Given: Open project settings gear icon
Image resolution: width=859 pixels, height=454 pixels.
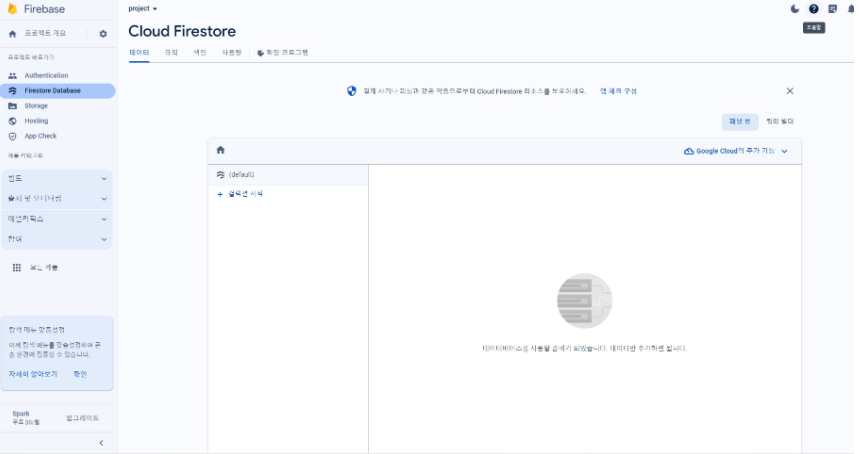Looking at the screenshot, I should tap(103, 34).
